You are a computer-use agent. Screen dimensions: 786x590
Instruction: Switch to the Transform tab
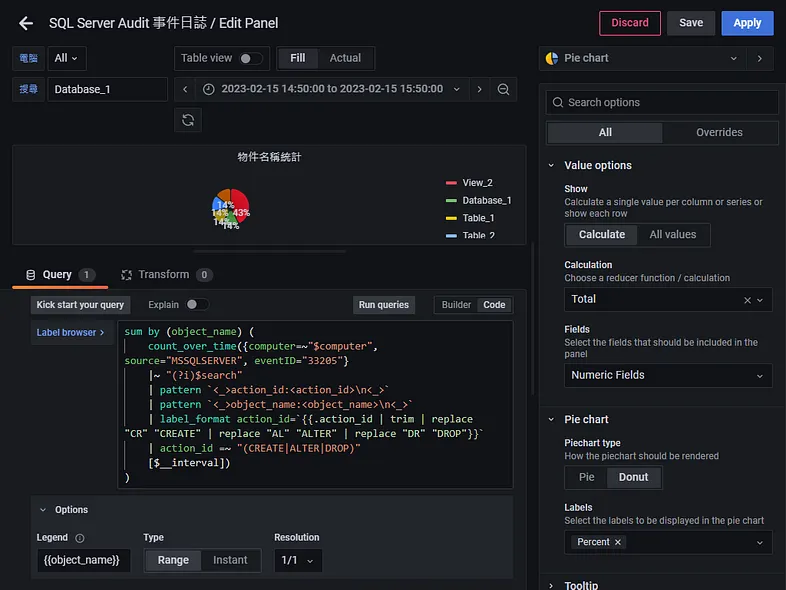click(x=166, y=275)
